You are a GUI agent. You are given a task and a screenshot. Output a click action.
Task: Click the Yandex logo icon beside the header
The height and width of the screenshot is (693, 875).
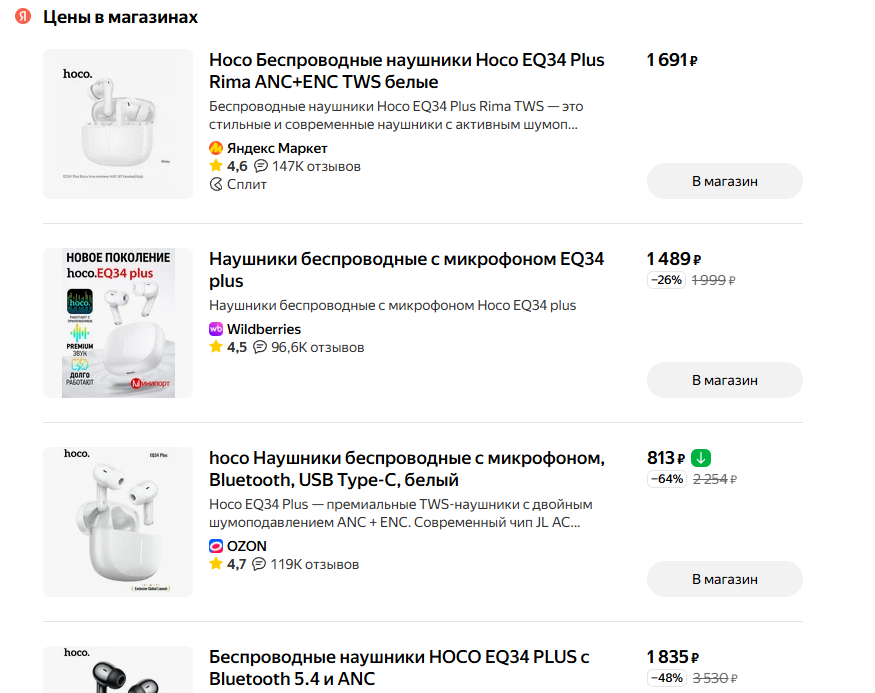pos(23,18)
